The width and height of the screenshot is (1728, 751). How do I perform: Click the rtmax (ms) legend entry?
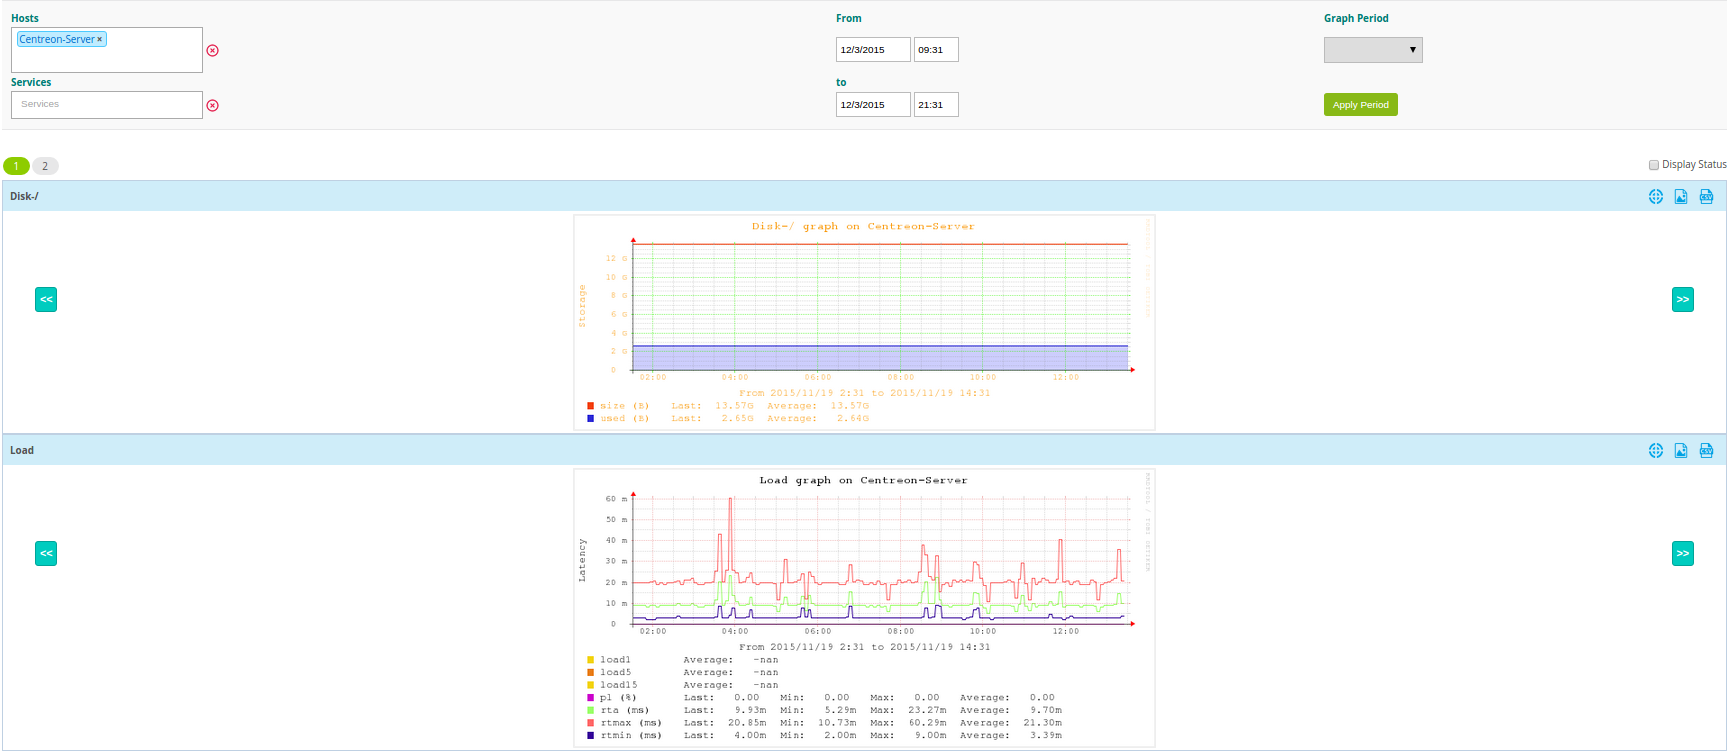pyautogui.click(x=630, y=723)
